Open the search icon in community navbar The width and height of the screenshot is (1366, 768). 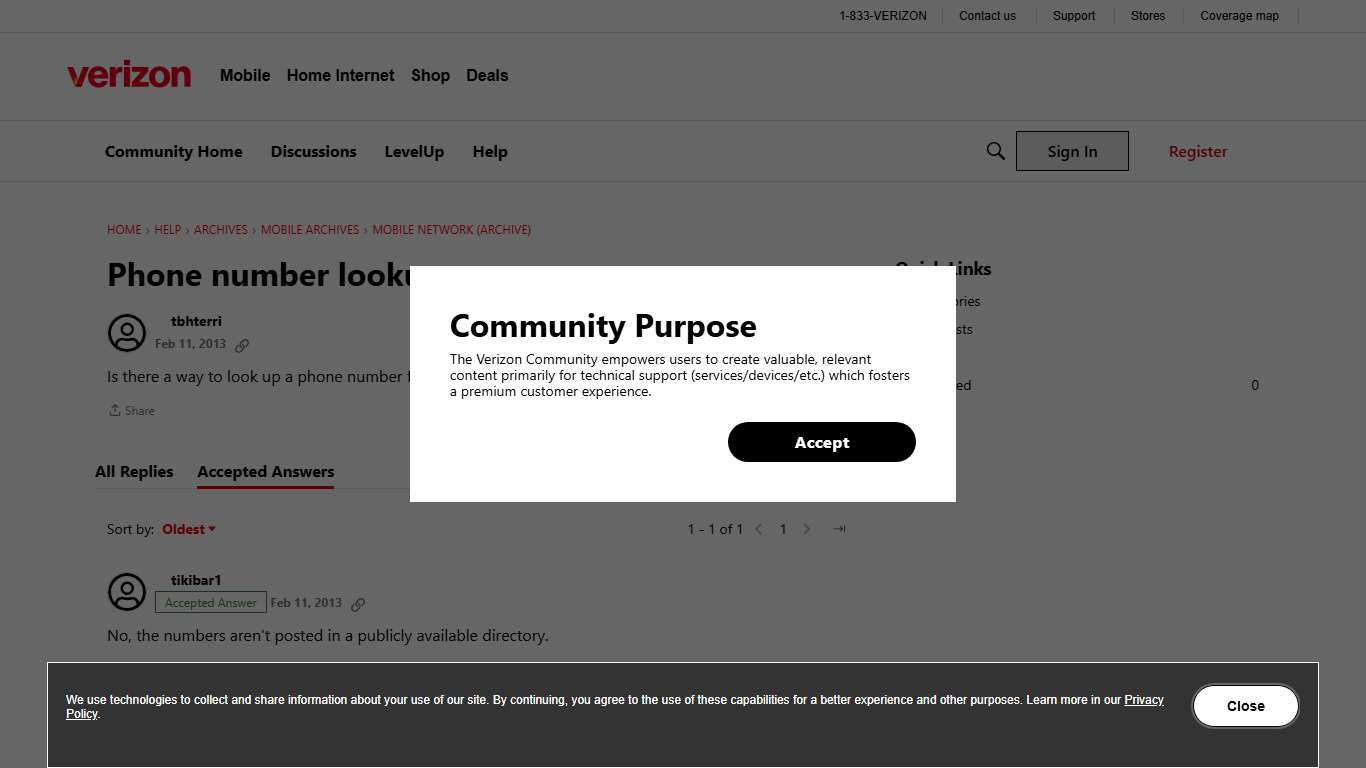click(995, 150)
